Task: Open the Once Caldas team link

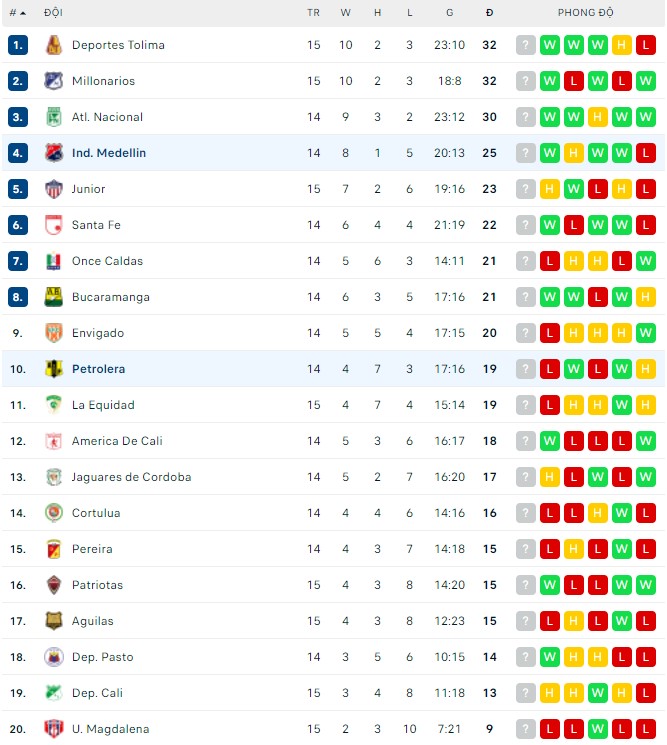Action: point(107,261)
